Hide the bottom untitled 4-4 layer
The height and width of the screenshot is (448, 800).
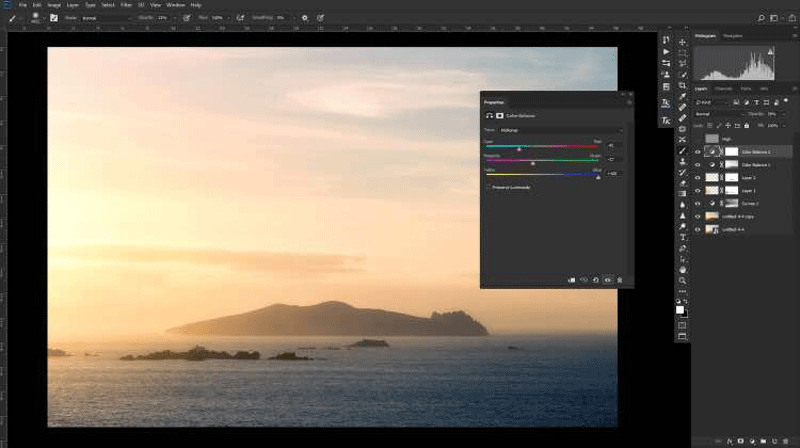click(x=697, y=229)
